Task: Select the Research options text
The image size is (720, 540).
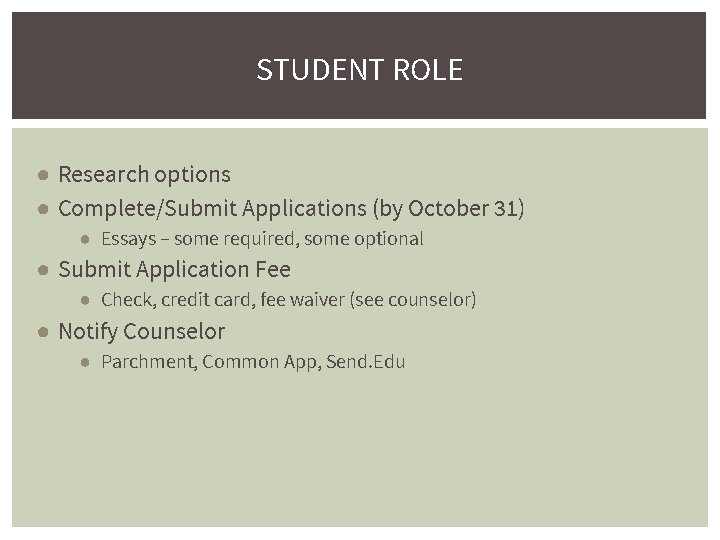Action: point(144,174)
